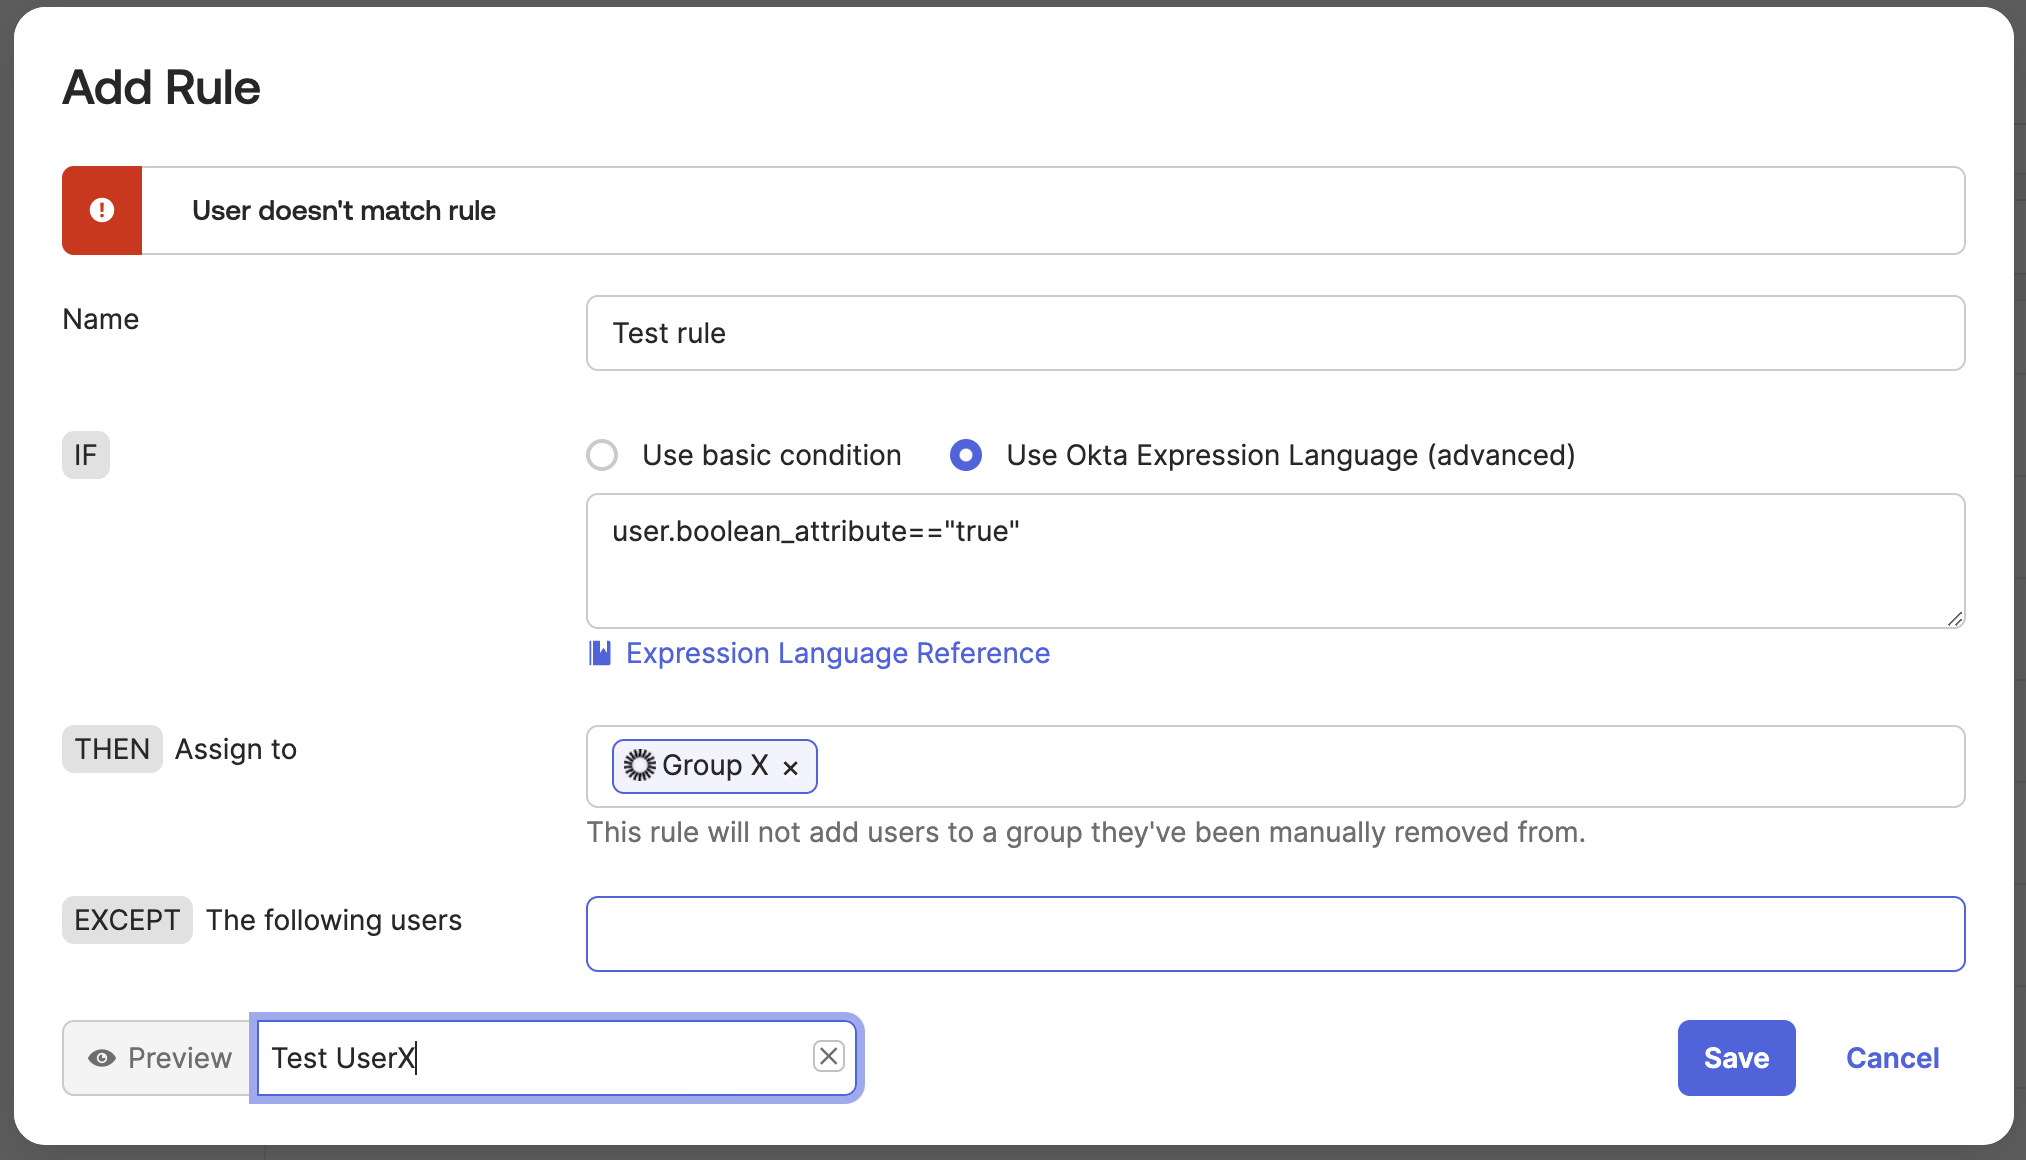Select the Use basic condition option

pyautogui.click(x=602, y=455)
